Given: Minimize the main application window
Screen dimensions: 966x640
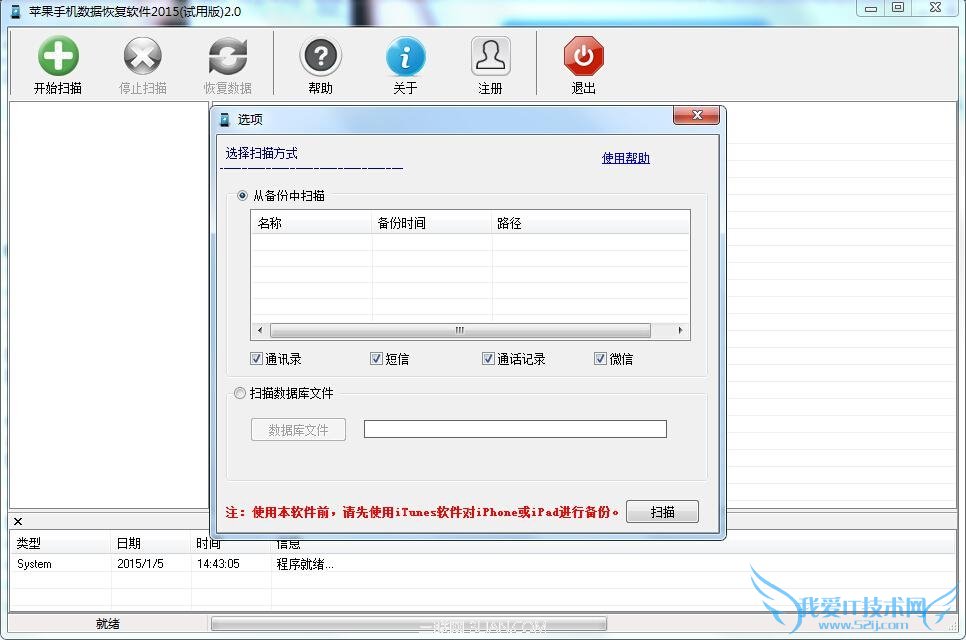Looking at the screenshot, I should (871, 8).
